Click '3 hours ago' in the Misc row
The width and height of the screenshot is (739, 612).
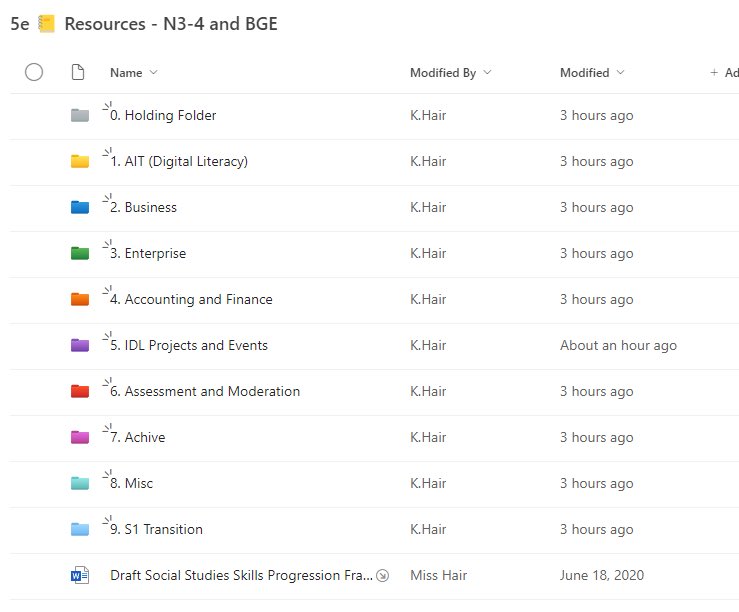click(597, 483)
